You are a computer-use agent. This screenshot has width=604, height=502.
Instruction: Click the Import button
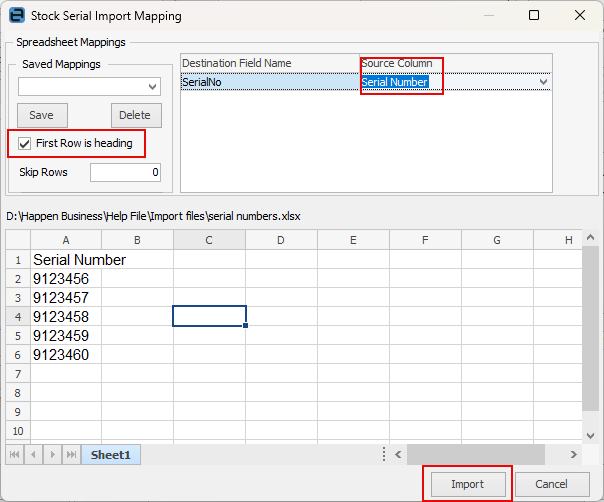click(468, 484)
